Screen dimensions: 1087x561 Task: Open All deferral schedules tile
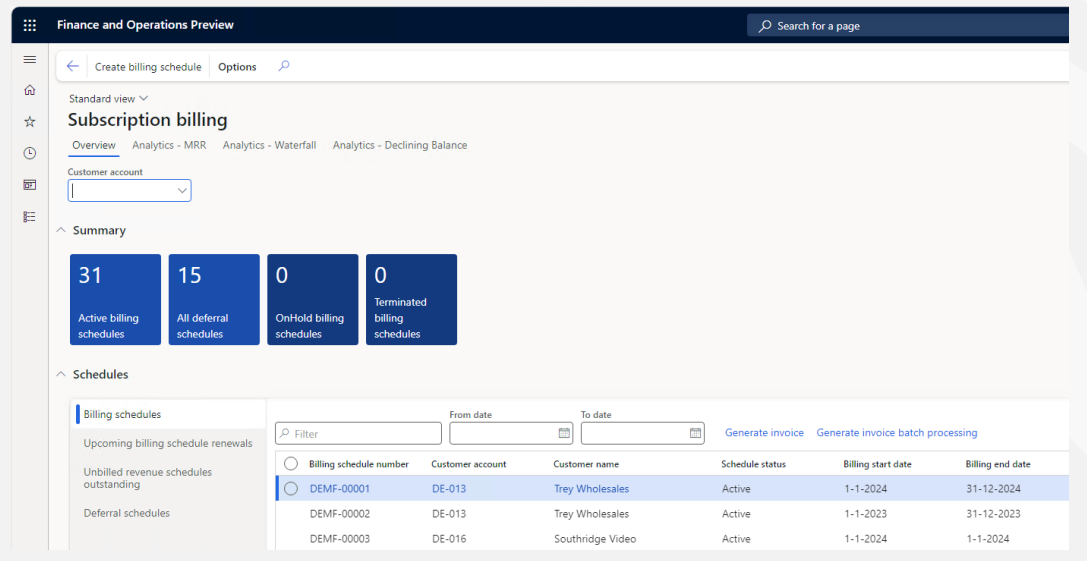[214, 300]
